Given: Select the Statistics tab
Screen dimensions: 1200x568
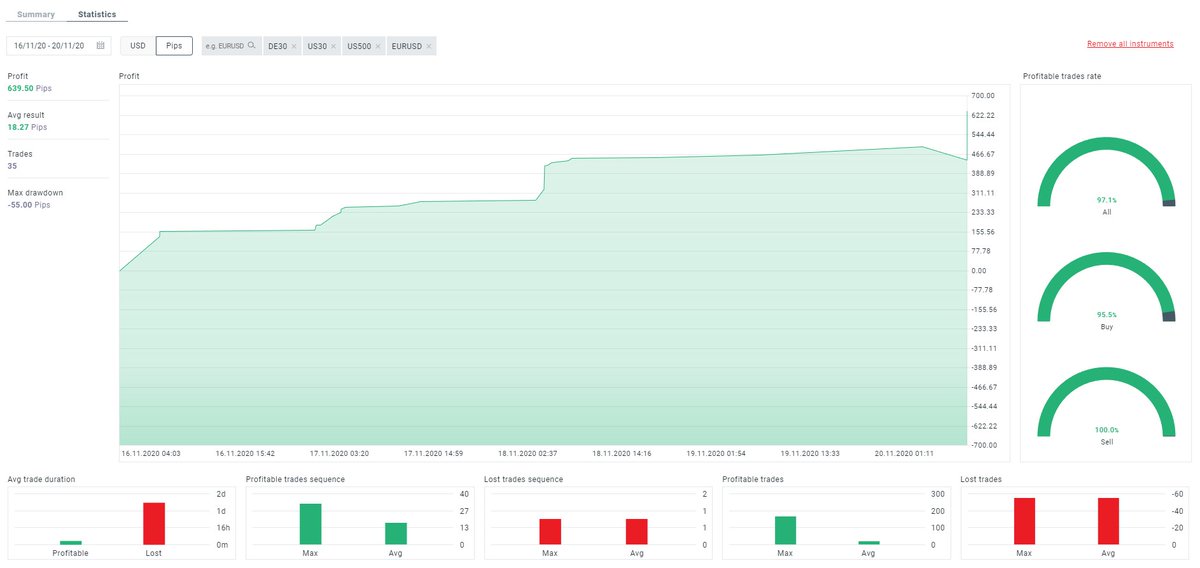Looking at the screenshot, I should (x=97, y=15).
